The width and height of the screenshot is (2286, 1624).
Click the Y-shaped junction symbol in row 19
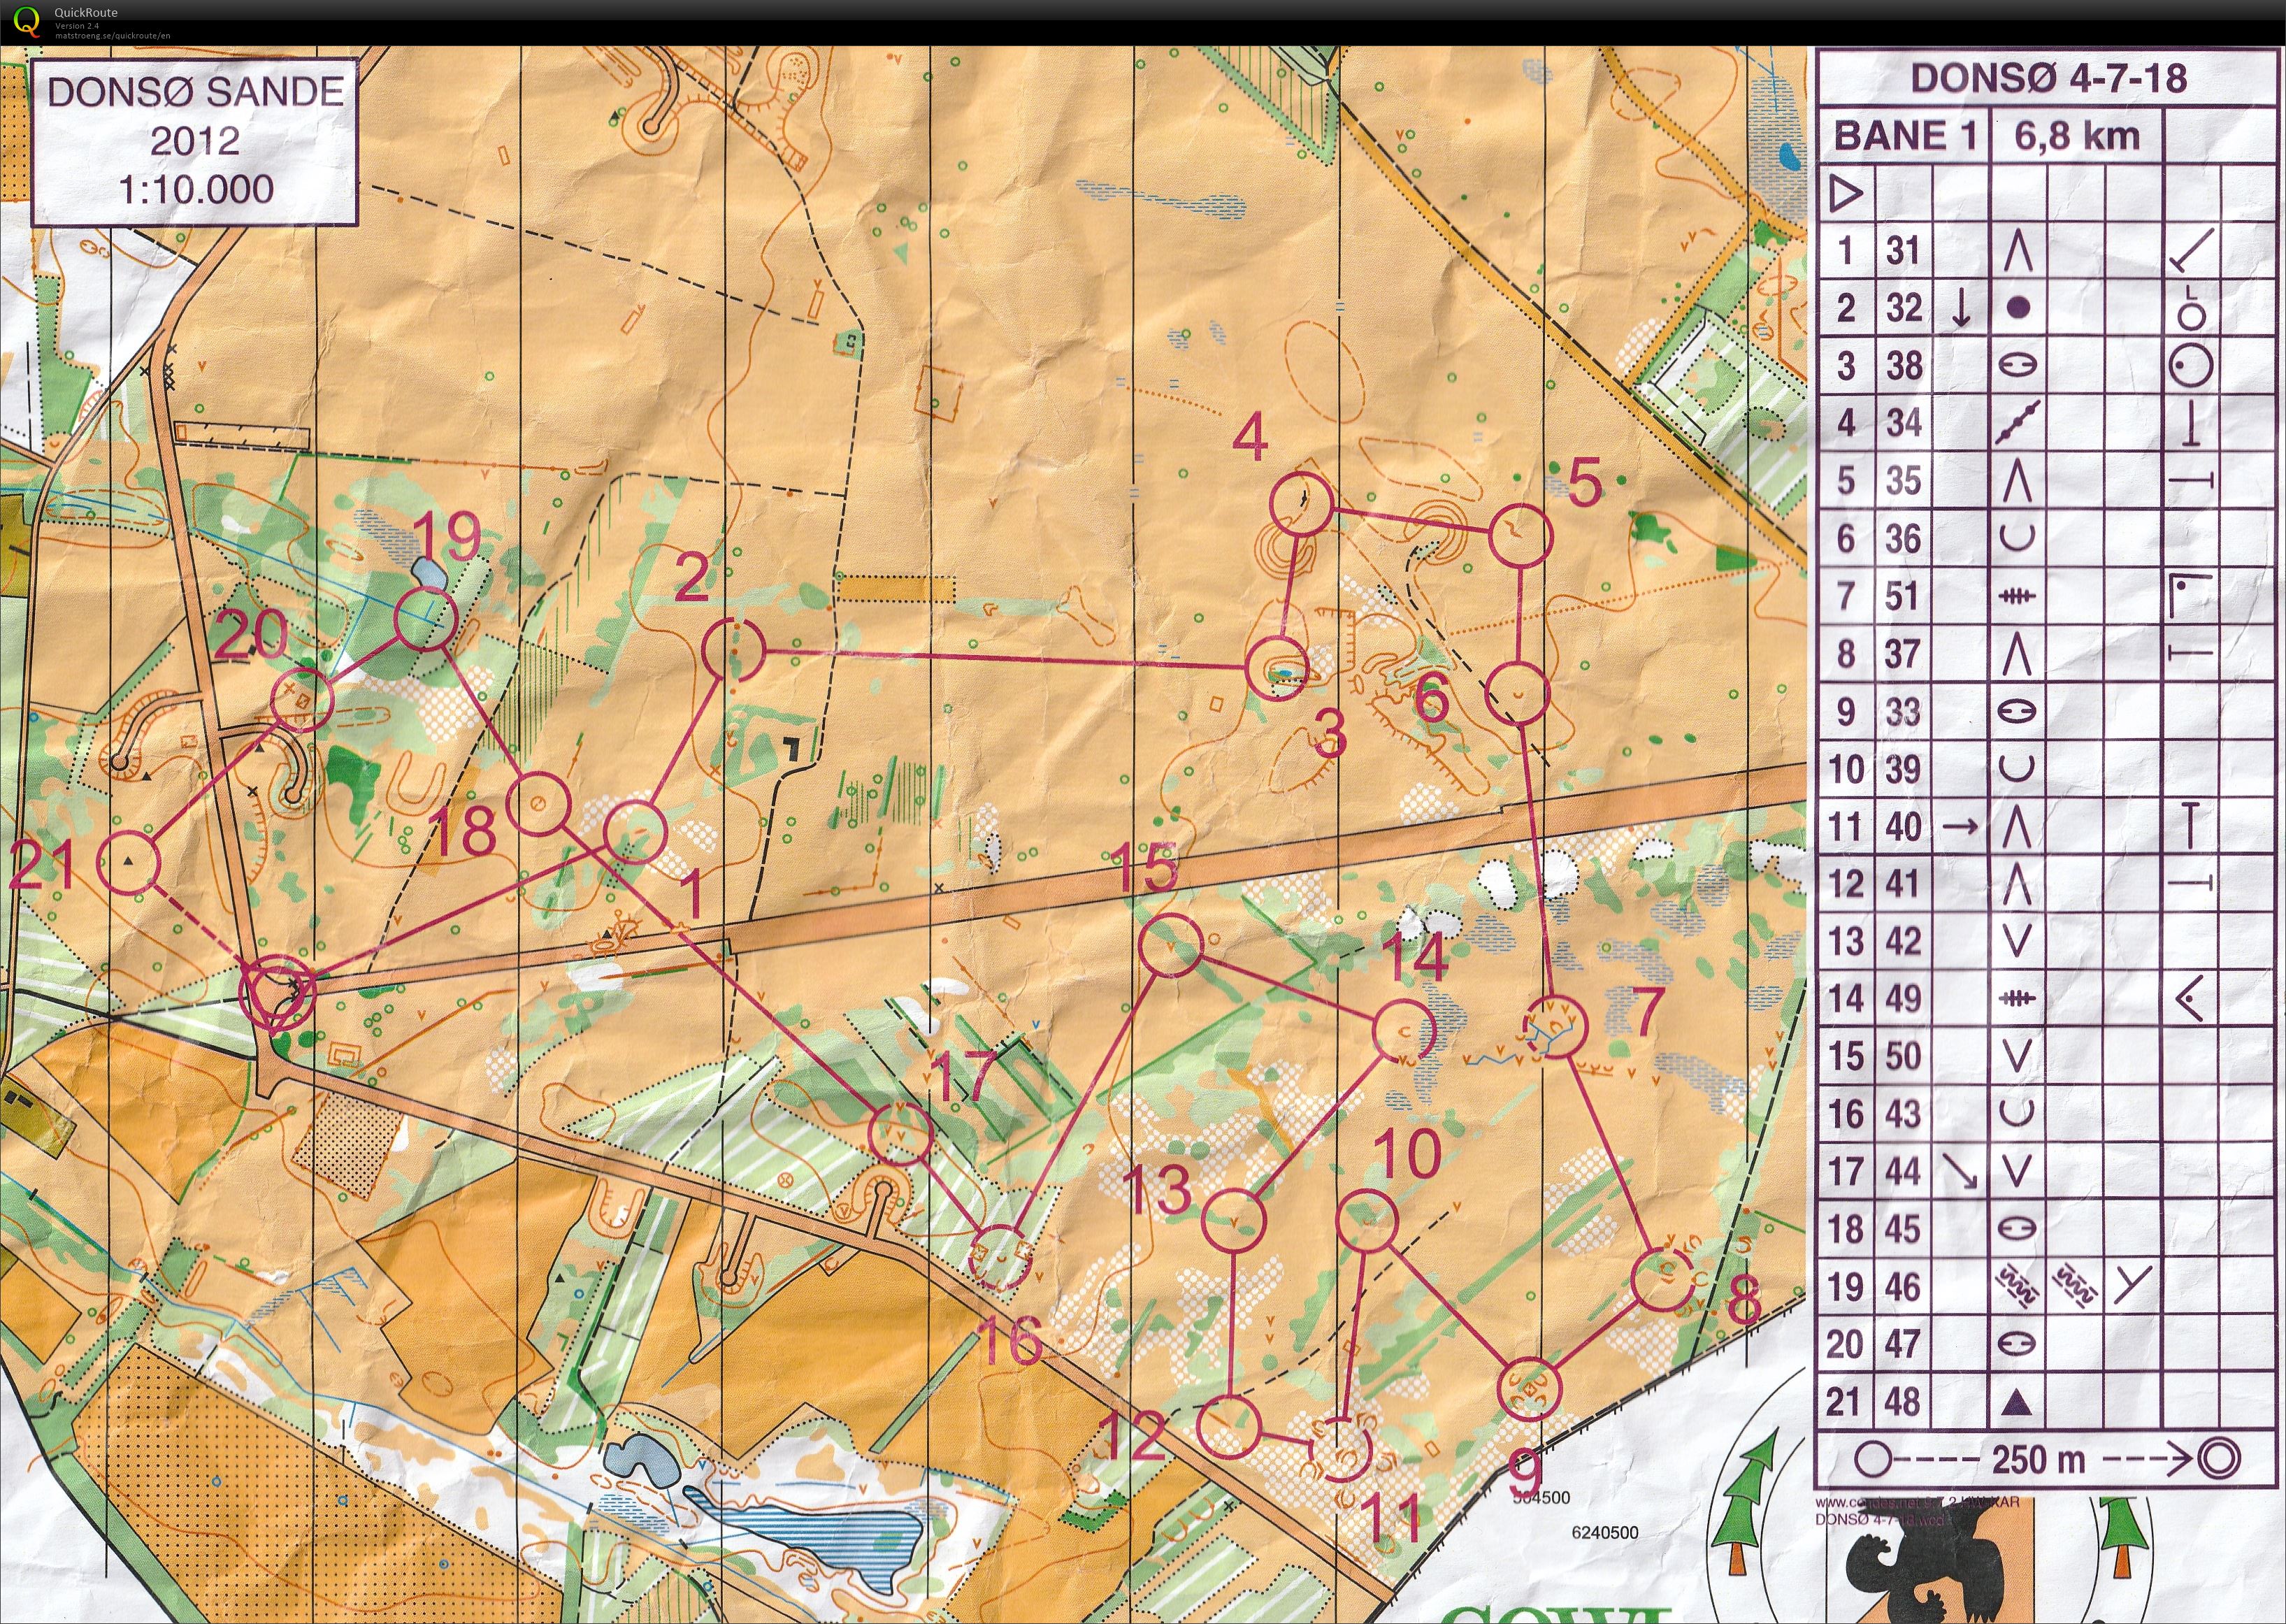click(x=2132, y=1285)
